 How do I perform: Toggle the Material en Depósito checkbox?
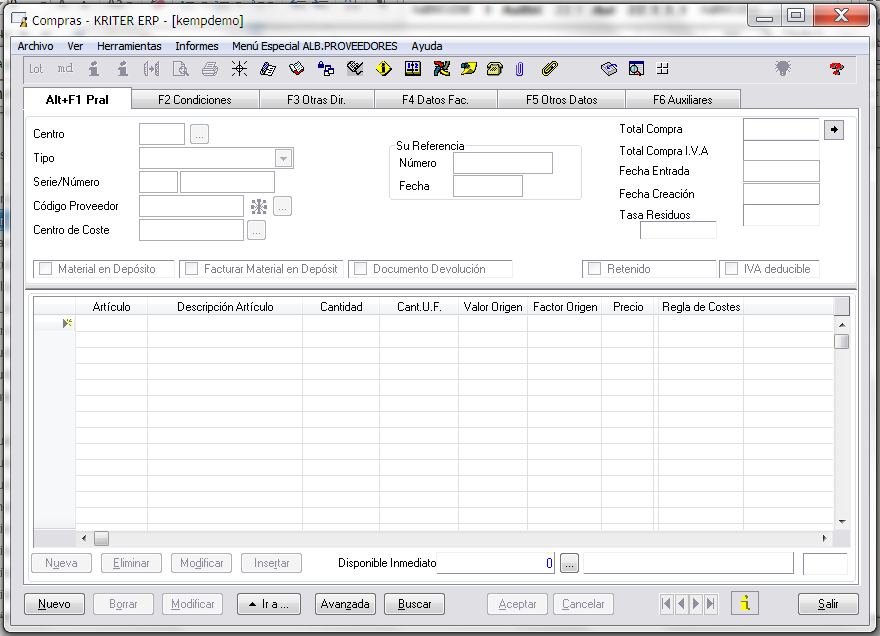[x=45, y=269]
